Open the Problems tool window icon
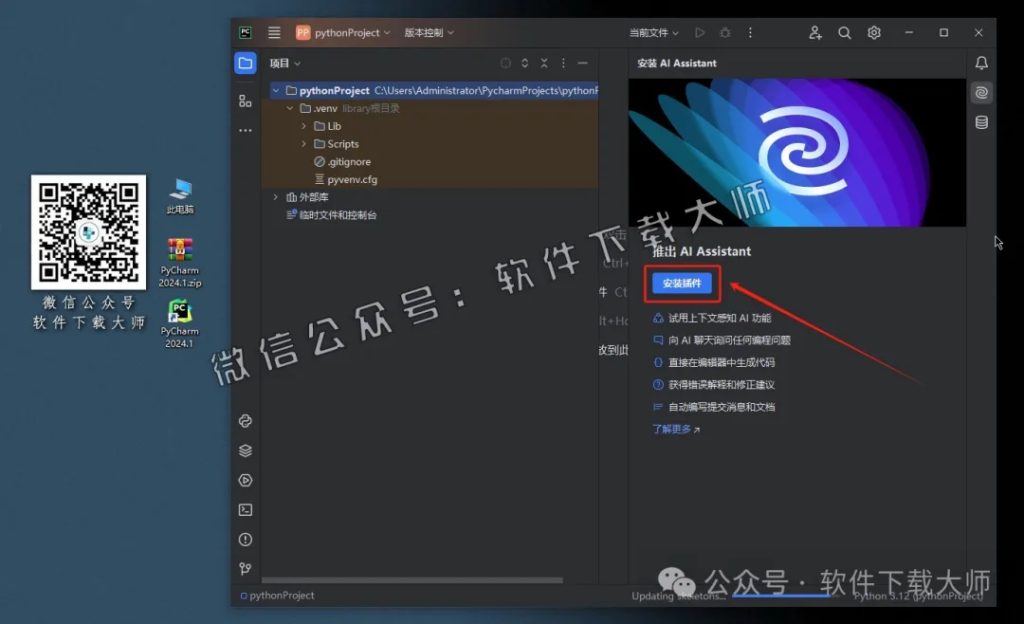 246,540
